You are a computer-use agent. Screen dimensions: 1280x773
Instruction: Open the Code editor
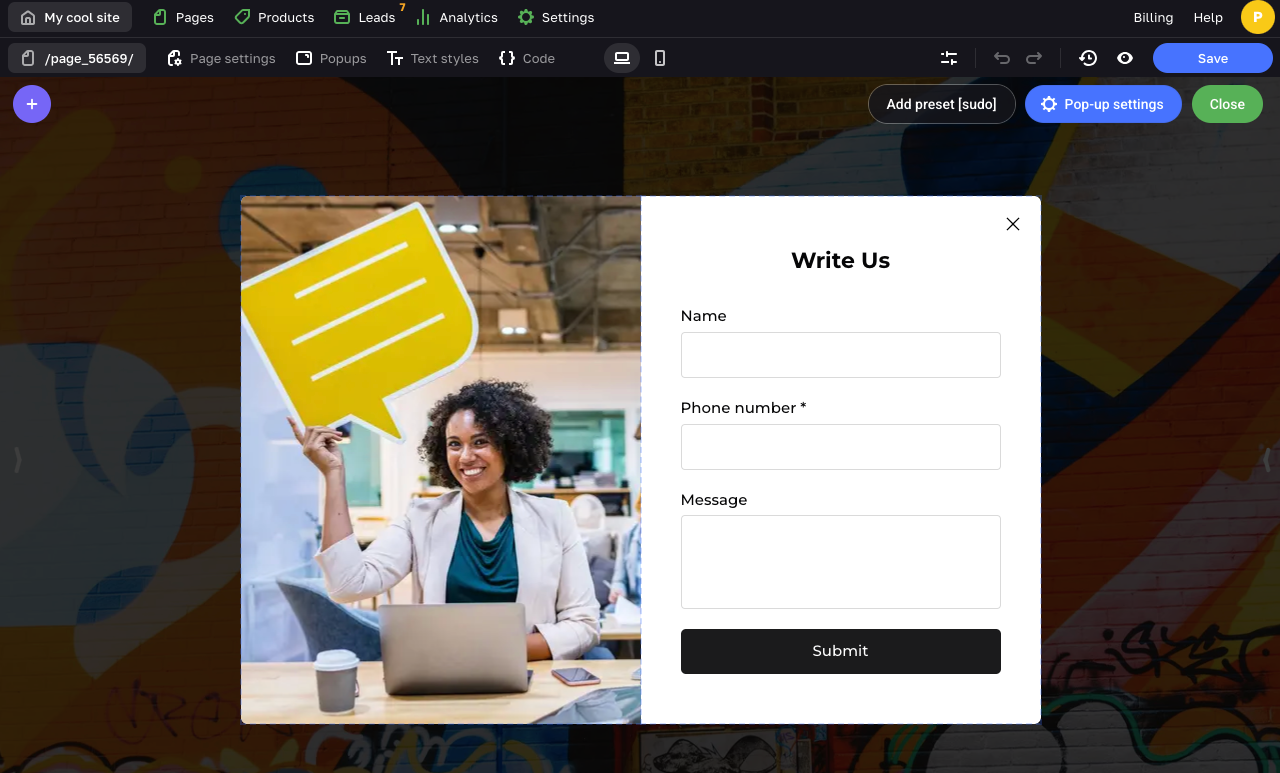(x=527, y=58)
